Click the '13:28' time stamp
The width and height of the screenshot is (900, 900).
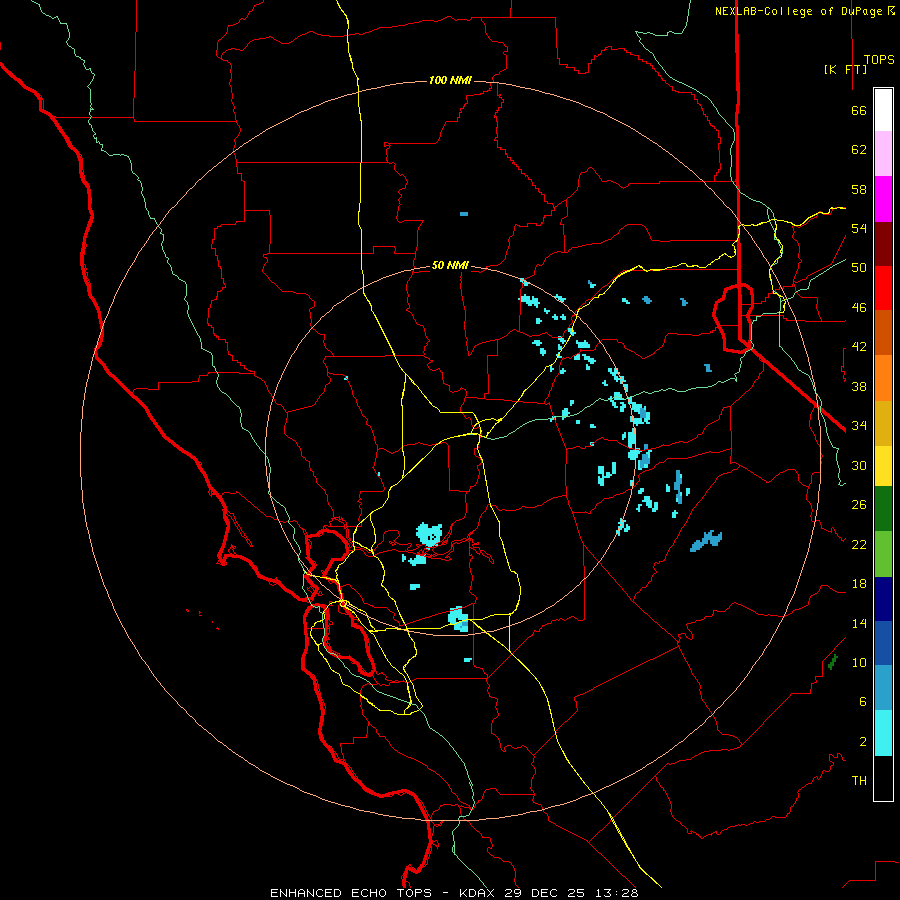[x=615, y=893]
